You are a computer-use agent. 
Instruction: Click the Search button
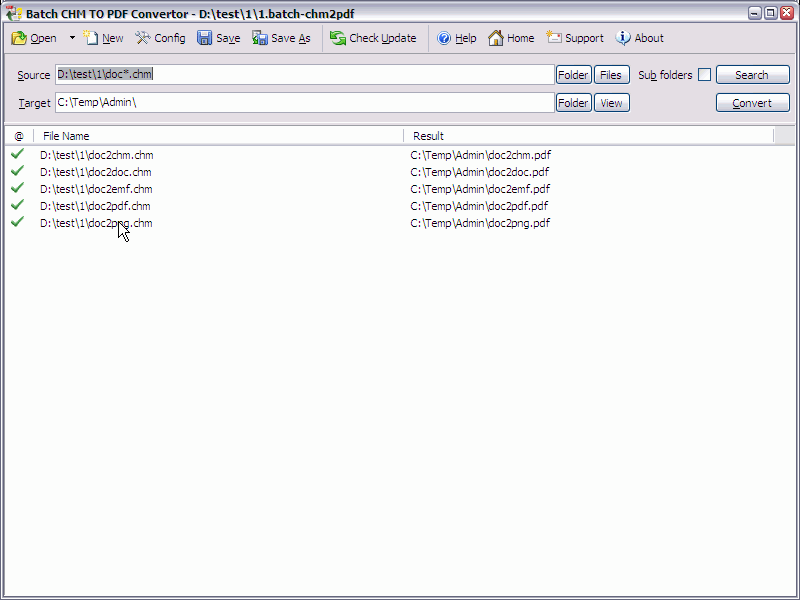[753, 75]
